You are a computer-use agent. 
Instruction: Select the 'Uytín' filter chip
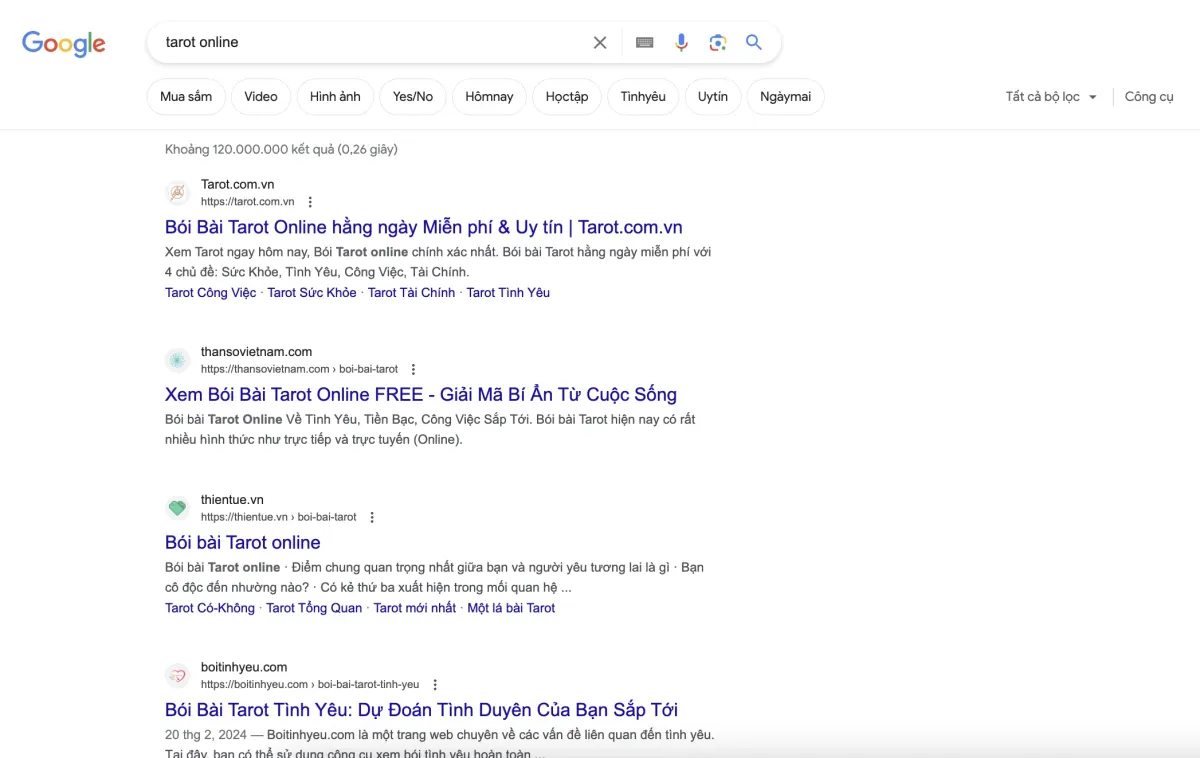click(713, 97)
